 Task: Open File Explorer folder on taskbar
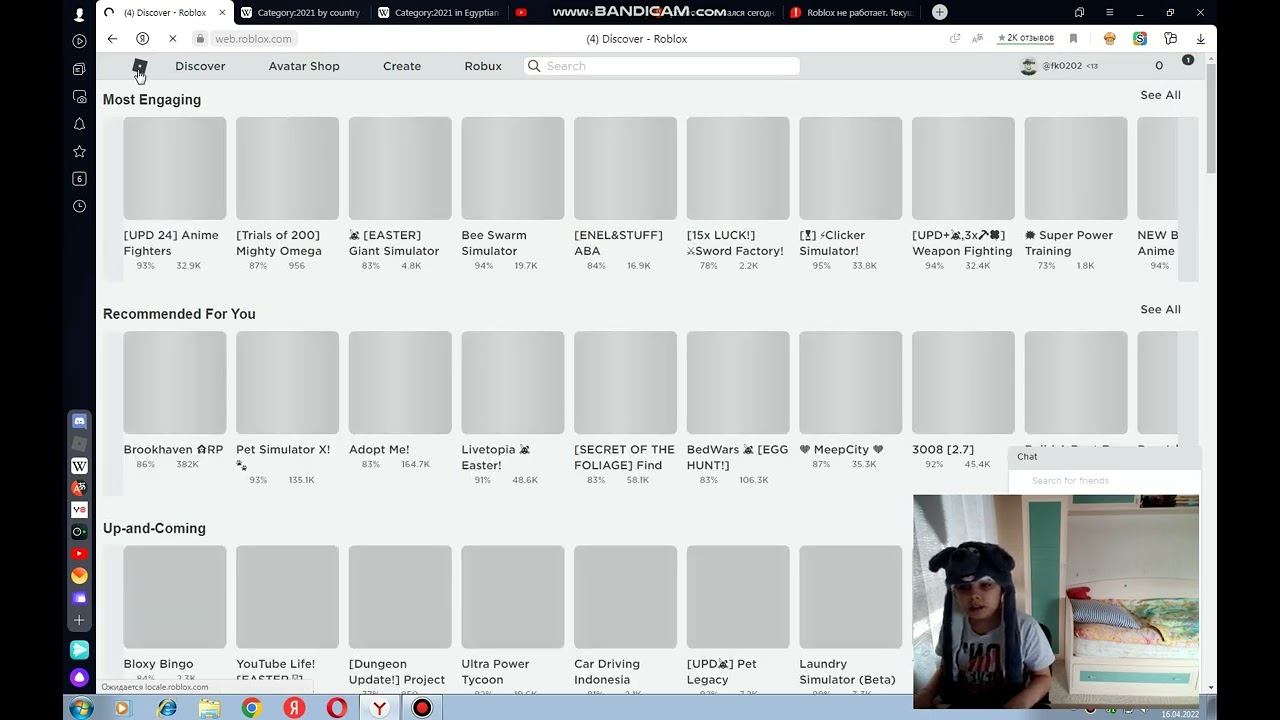tap(209, 708)
